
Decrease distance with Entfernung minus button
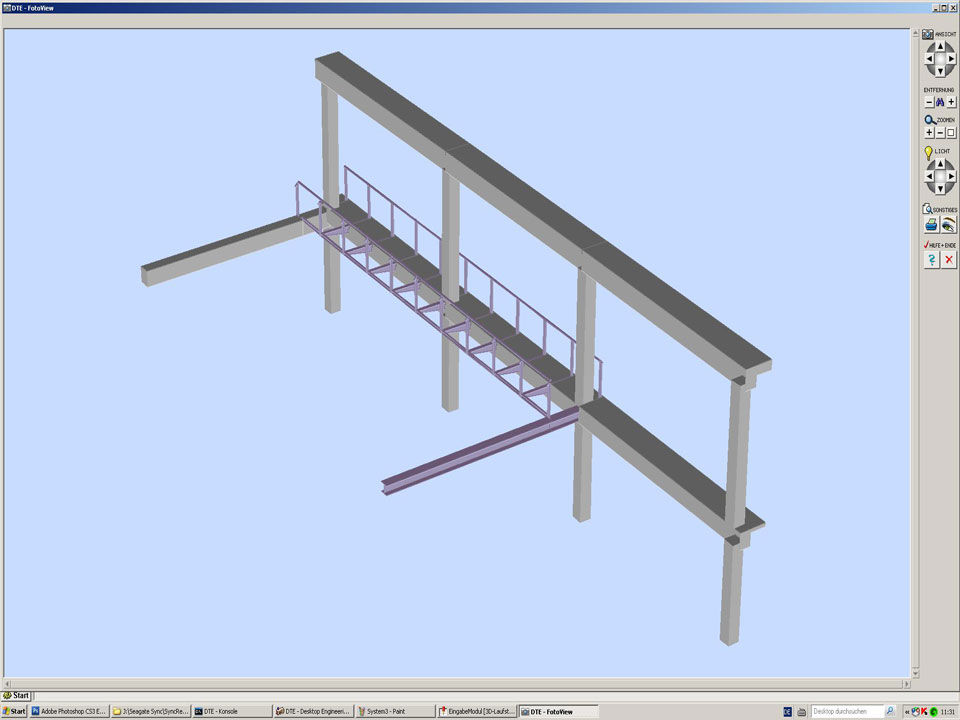pos(929,102)
